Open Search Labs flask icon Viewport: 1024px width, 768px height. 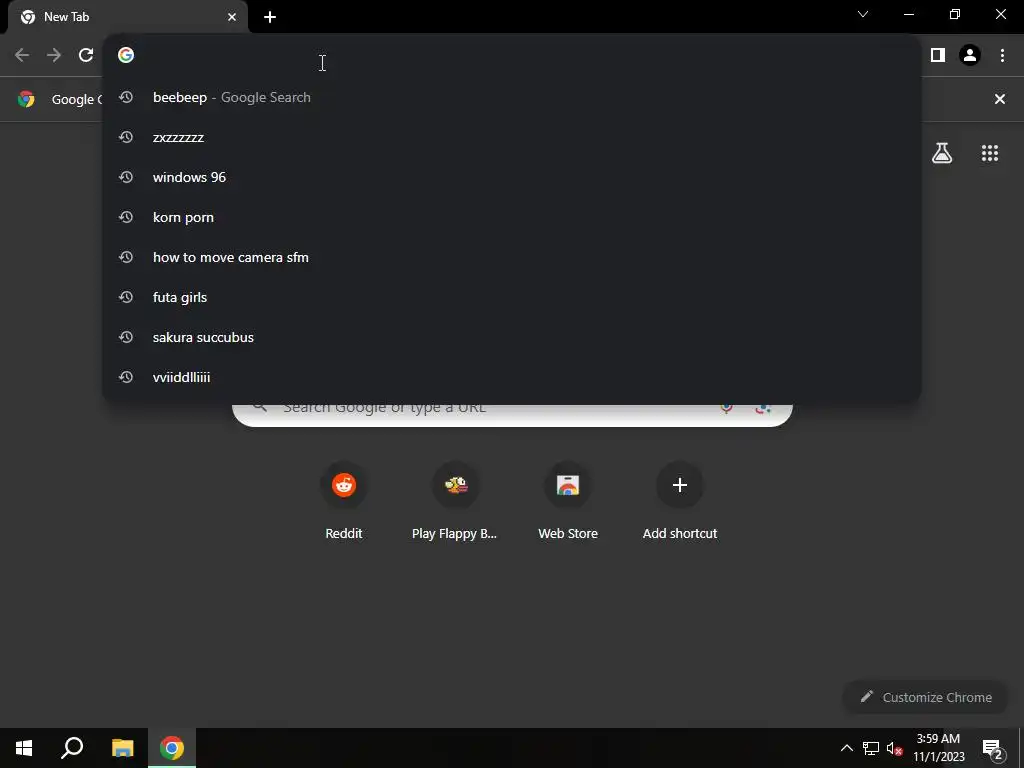click(x=942, y=153)
